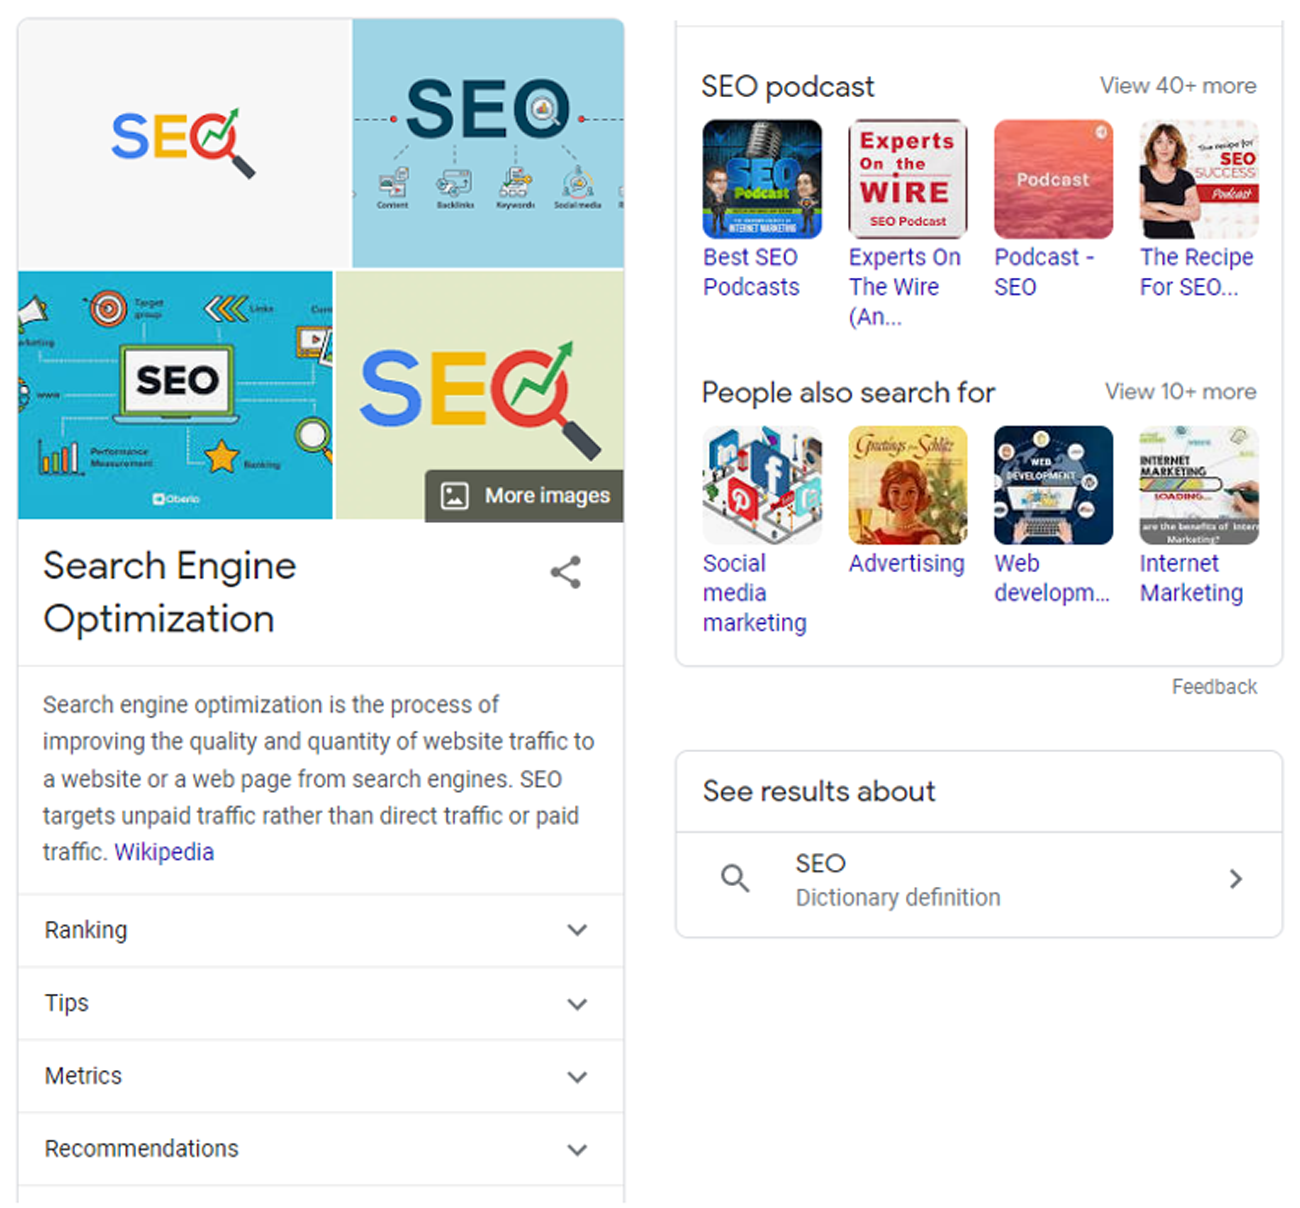Open the Advertising related search thumbnail
1300x1208 pixels.
point(907,486)
